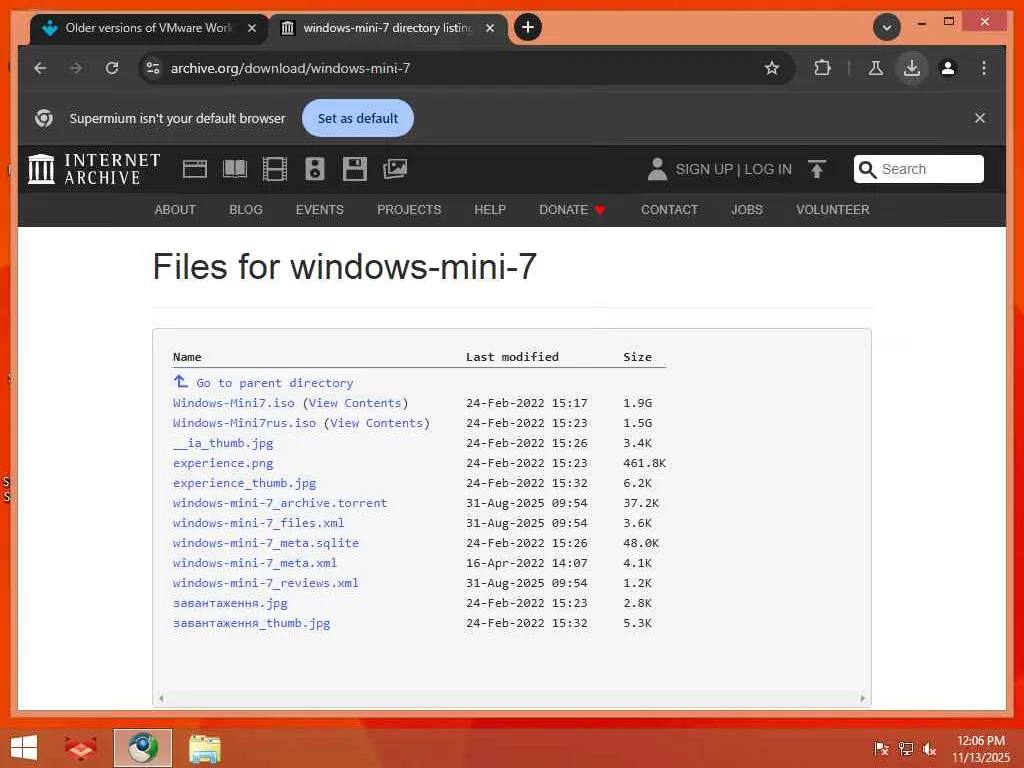Image resolution: width=1024 pixels, height=768 pixels.
Task: View Contents of Windows-Mini7.iso
Action: click(355, 403)
